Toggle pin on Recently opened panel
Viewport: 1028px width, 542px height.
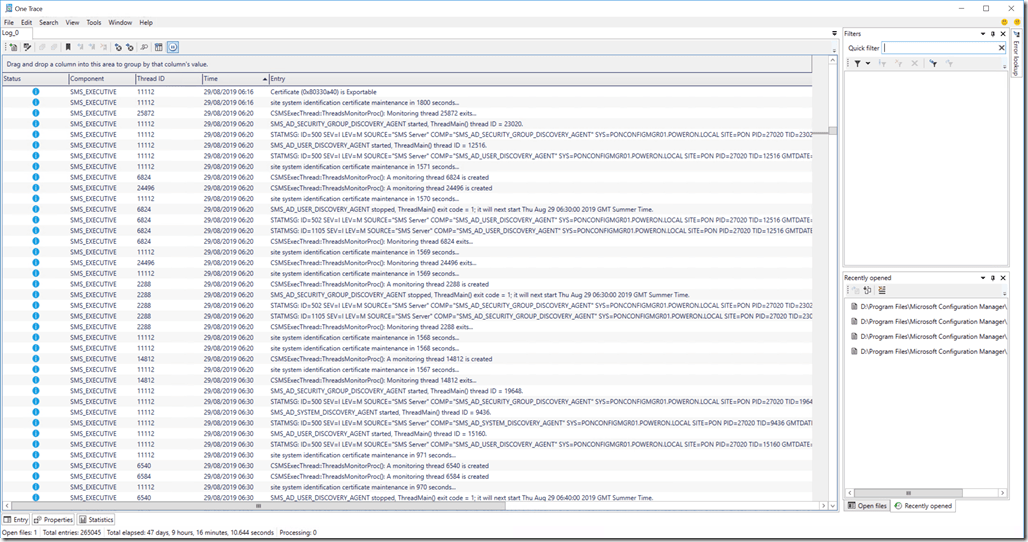click(992, 277)
